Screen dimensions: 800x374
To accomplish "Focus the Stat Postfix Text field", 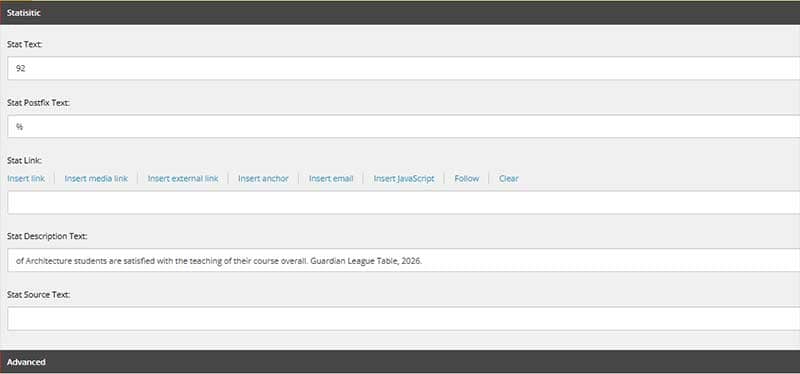I will 404,126.
